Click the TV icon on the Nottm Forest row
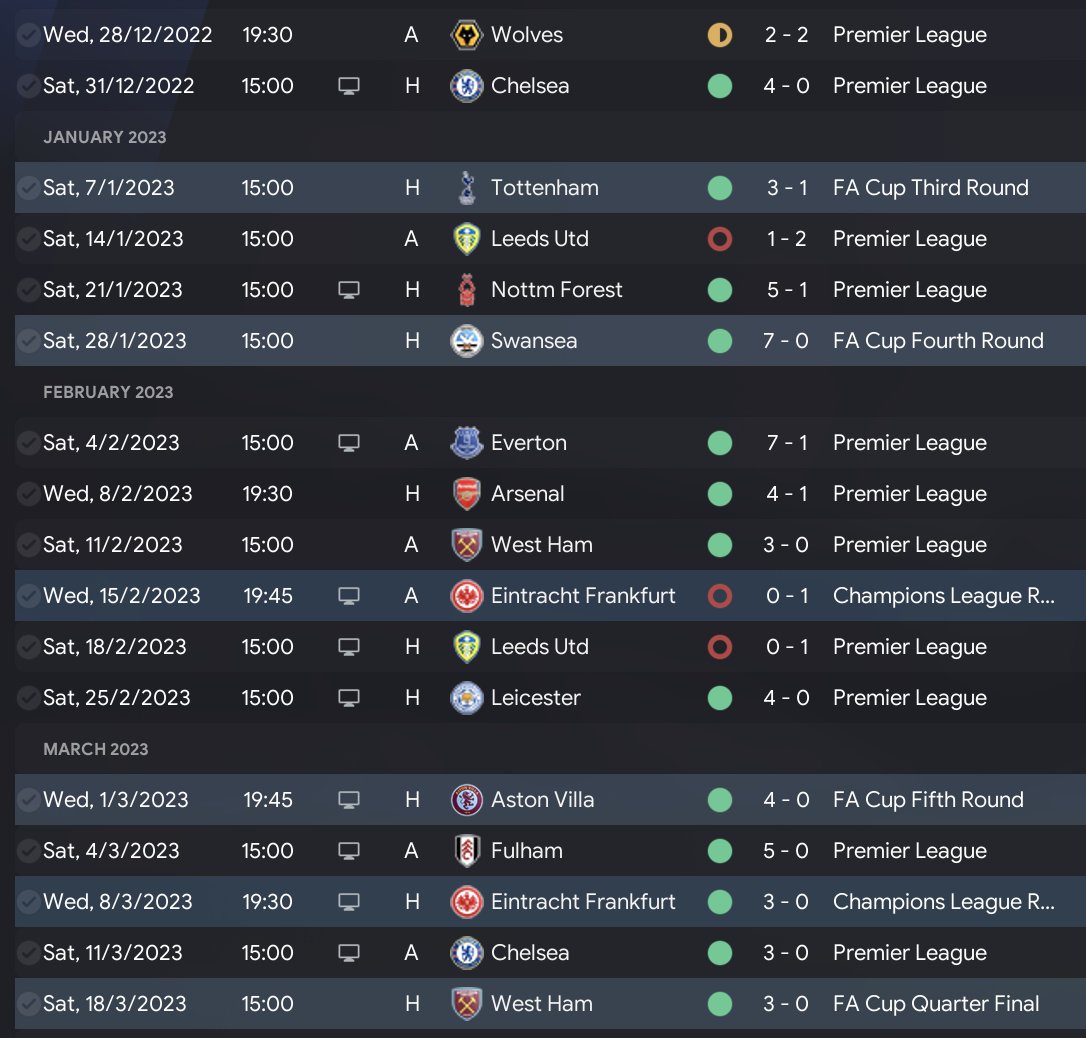This screenshot has width=1086, height=1038. point(348,290)
